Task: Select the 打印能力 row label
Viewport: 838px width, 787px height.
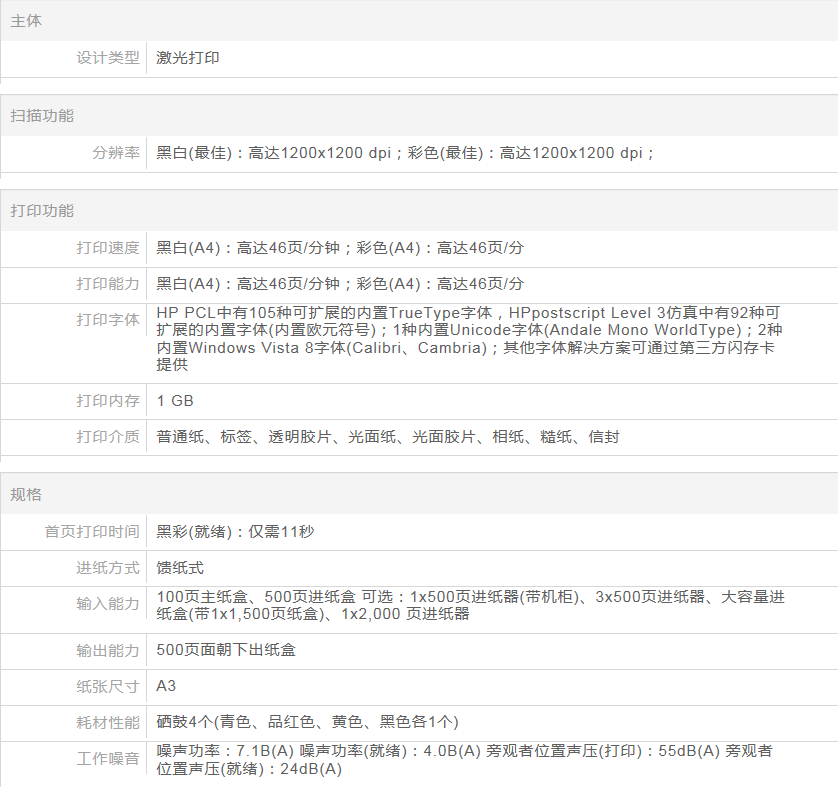Action: point(108,284)
